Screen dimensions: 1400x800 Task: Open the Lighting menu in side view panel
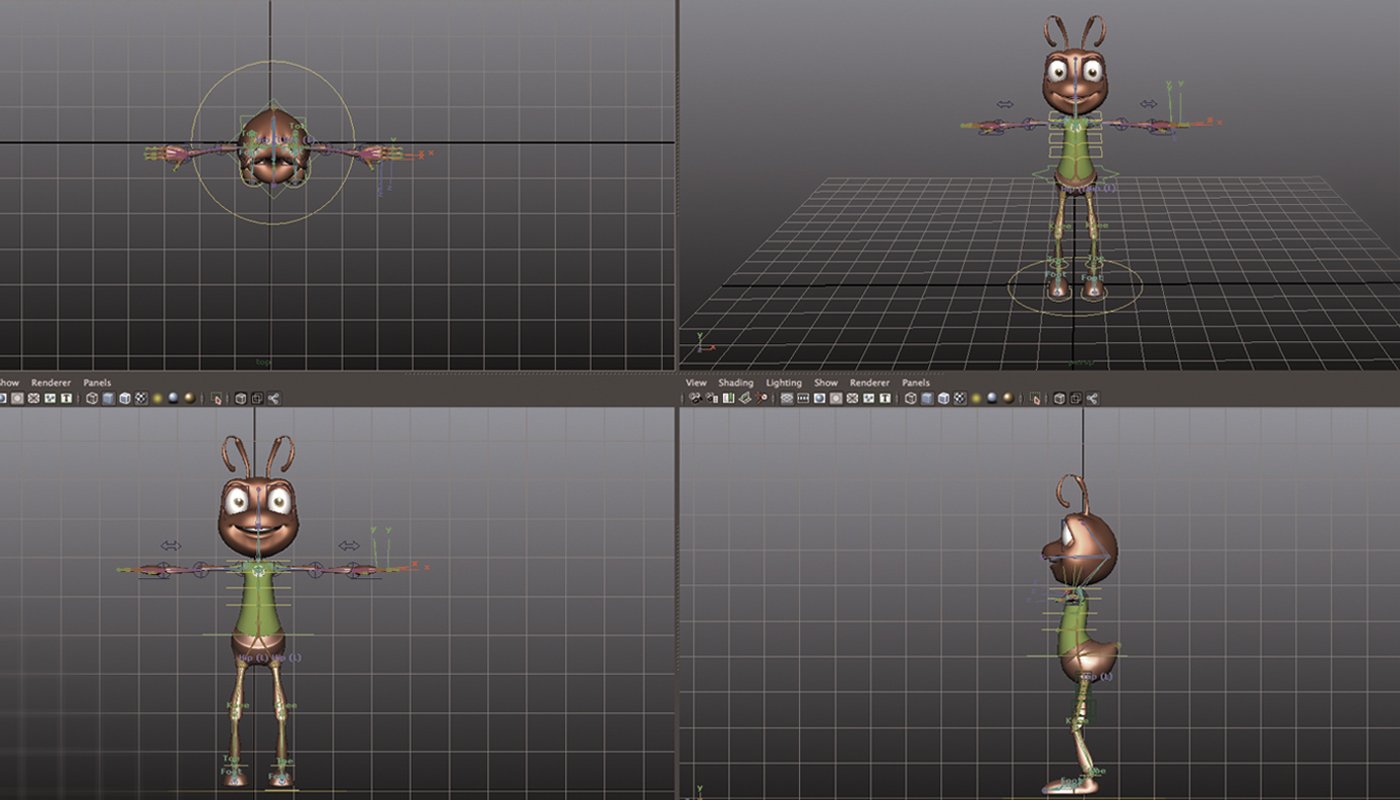pos(783,383)
